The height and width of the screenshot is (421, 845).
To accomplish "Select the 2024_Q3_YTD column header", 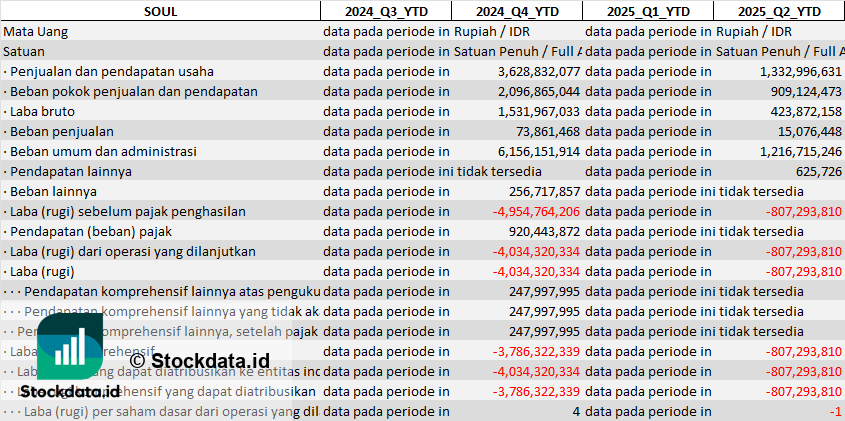I will point(385,11).
